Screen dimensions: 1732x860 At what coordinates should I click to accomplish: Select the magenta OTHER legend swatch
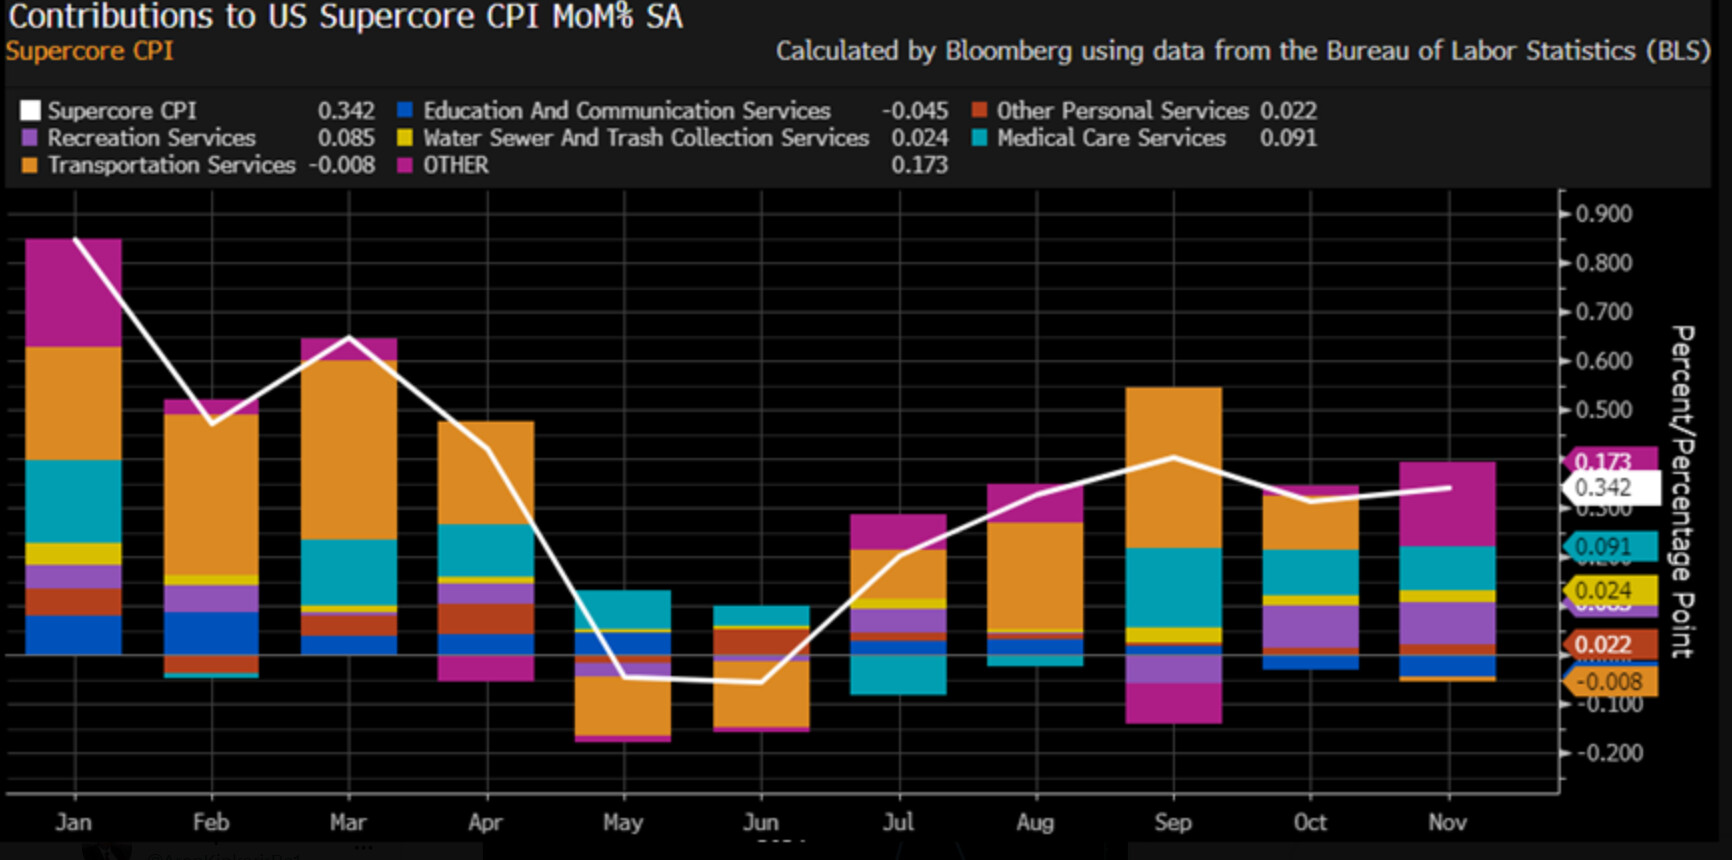(405, 165)
